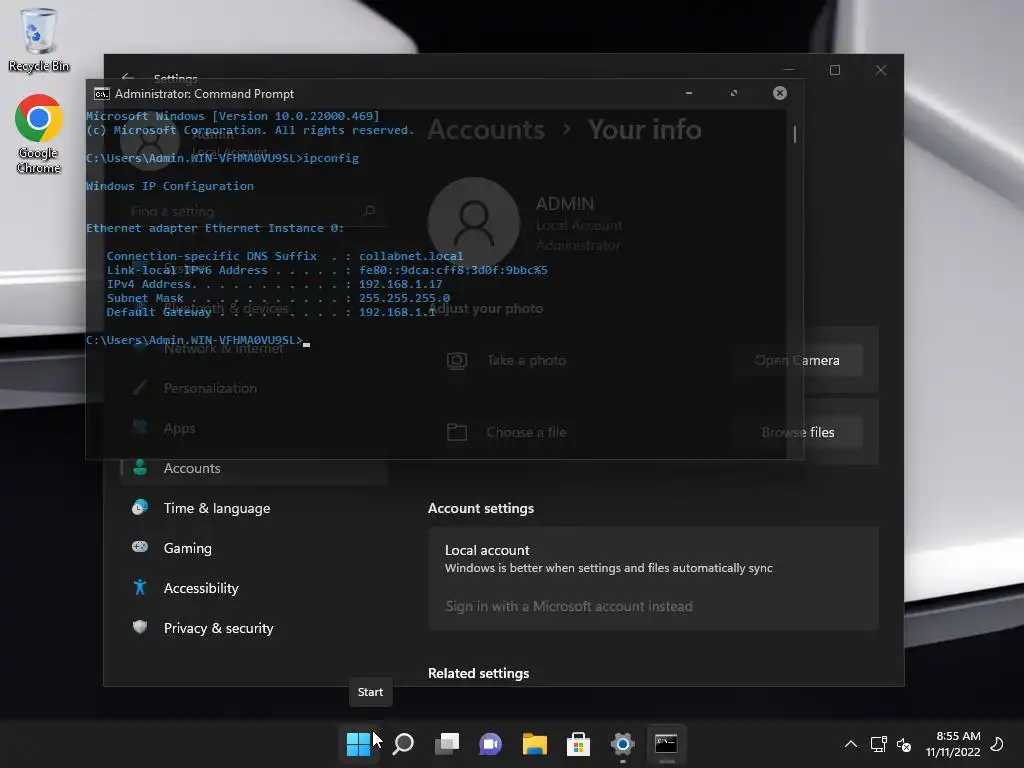
Task: Open Accounts in Settings sidebar
Action: (255, 468)
